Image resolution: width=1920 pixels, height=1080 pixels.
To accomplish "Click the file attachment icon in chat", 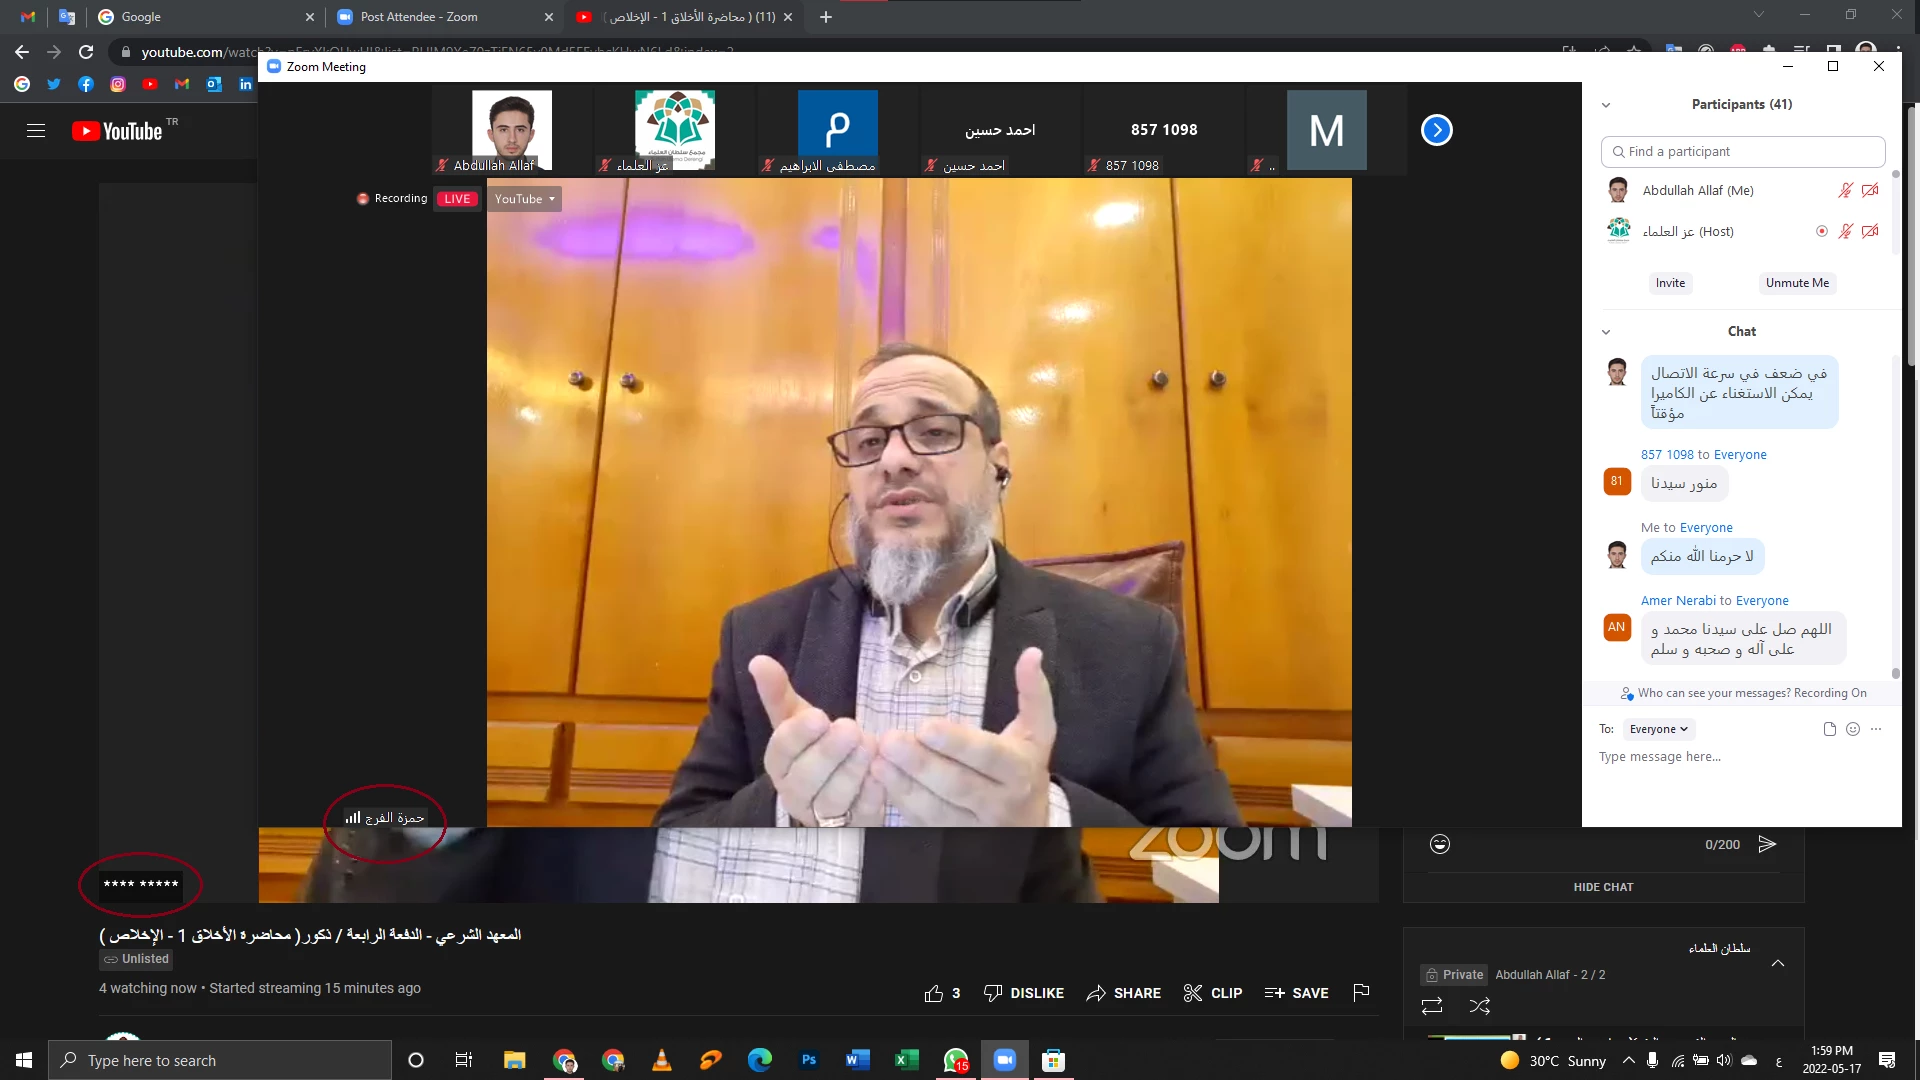I will 1829,729.
